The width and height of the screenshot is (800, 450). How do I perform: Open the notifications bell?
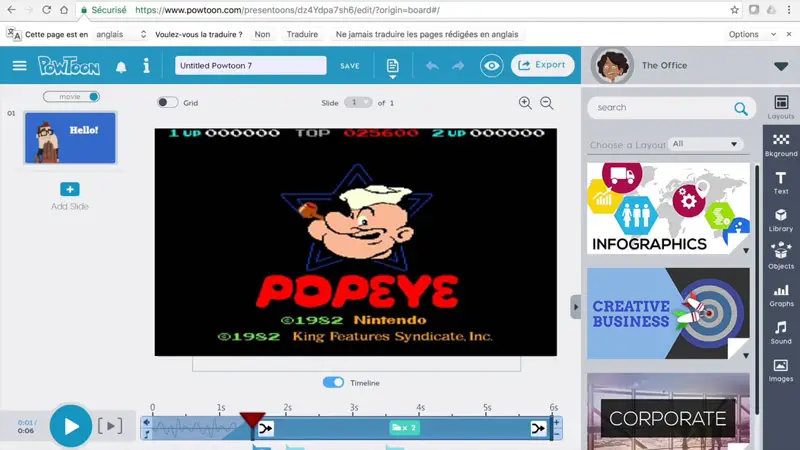(121, 67)
